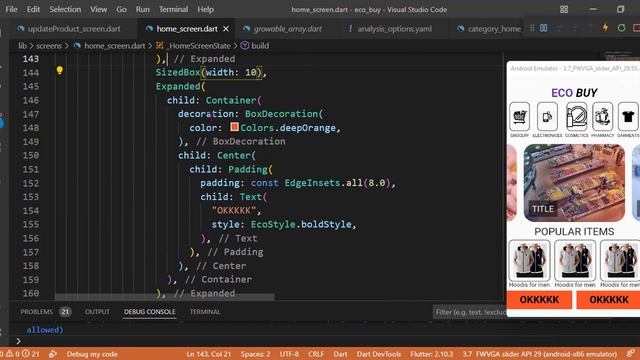Viewport: 640px width, 360px height.
Task: Click the green hot restart icon
Action: [621, 28]
